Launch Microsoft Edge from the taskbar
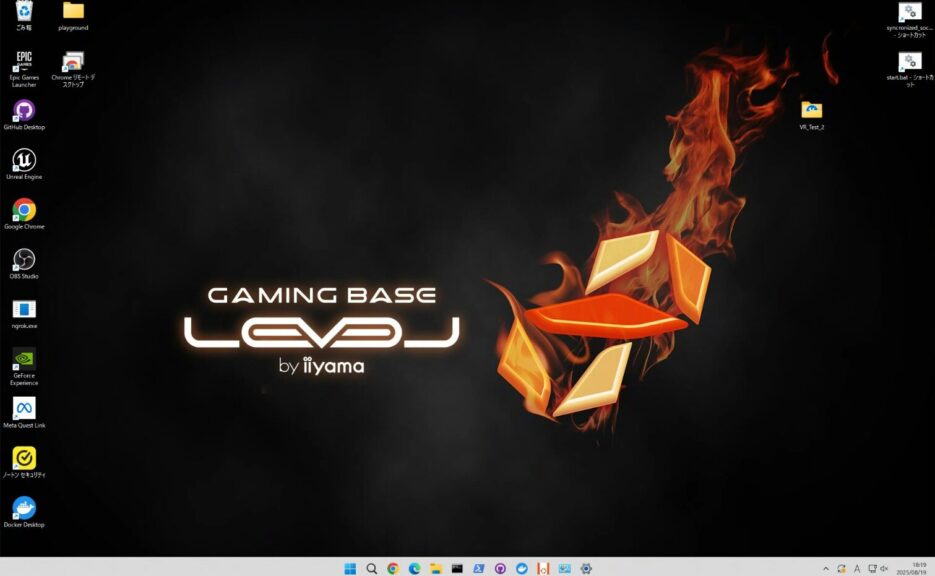This screenshot has width=935, height=576. tap(414, 568)
